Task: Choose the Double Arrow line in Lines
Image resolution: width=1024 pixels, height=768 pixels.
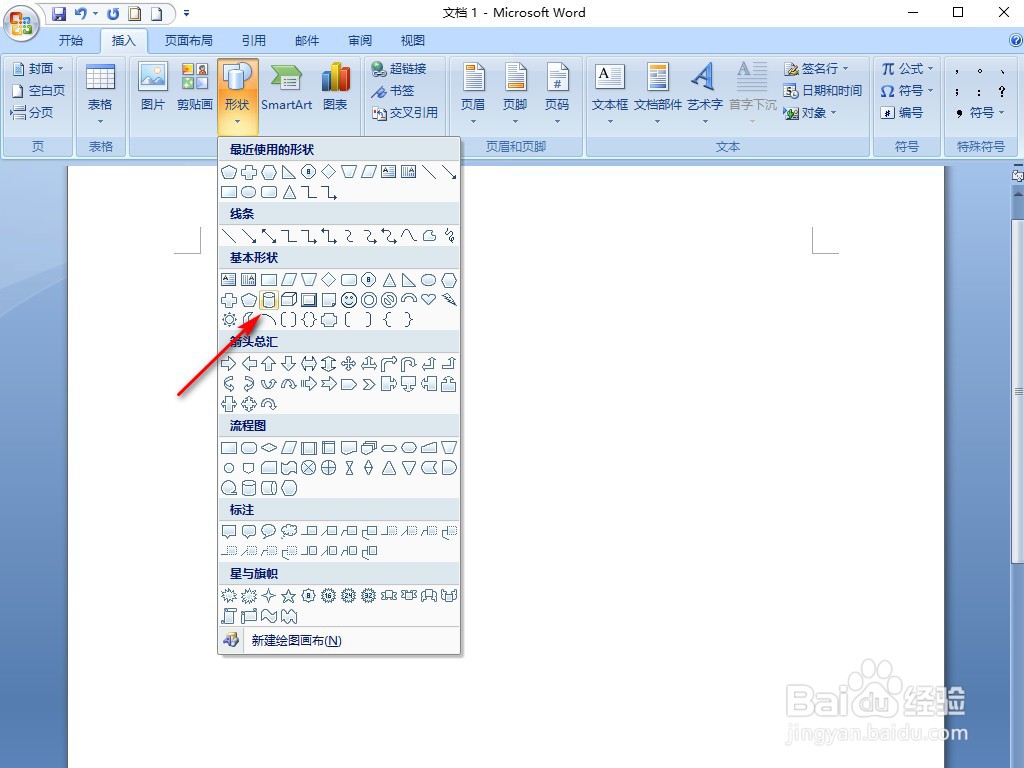Action: pyautogui.click(x=268, y=236)
